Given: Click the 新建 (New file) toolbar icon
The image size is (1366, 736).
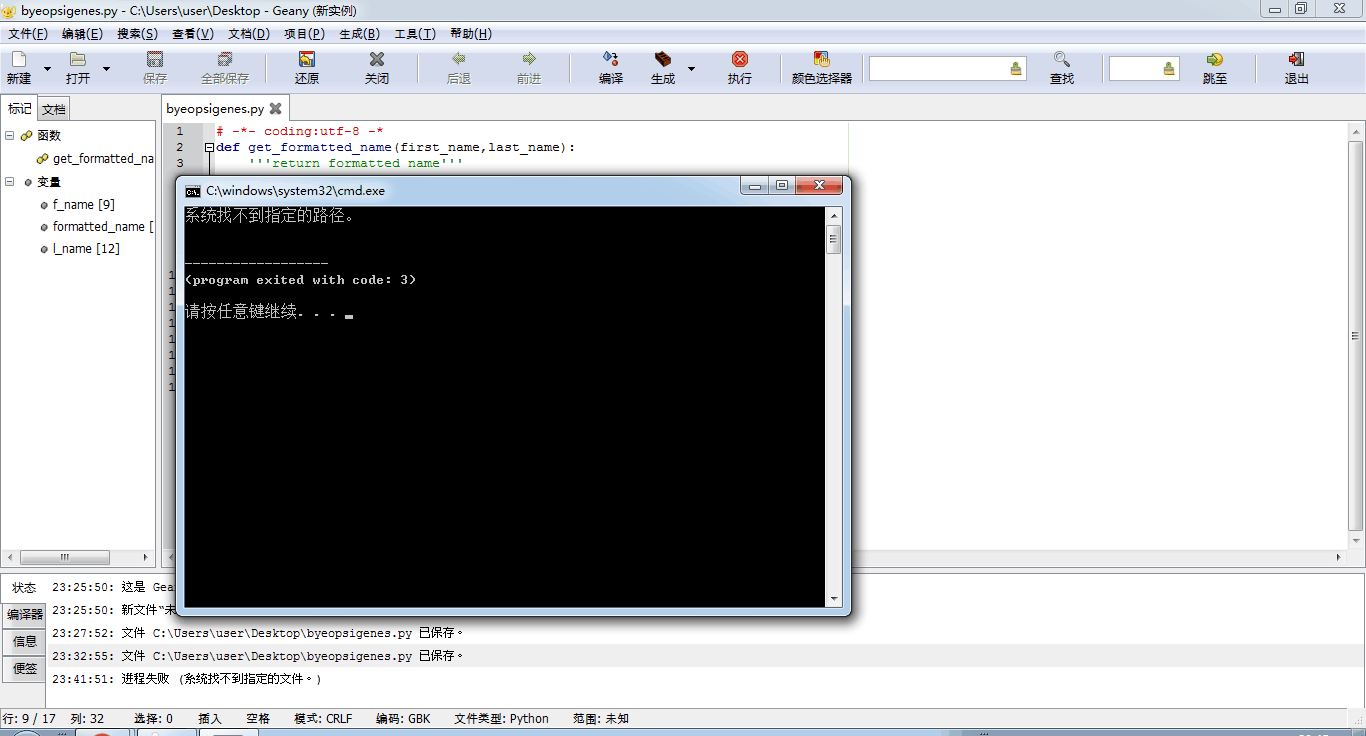Looking at the screenshot, I should 18,60.
